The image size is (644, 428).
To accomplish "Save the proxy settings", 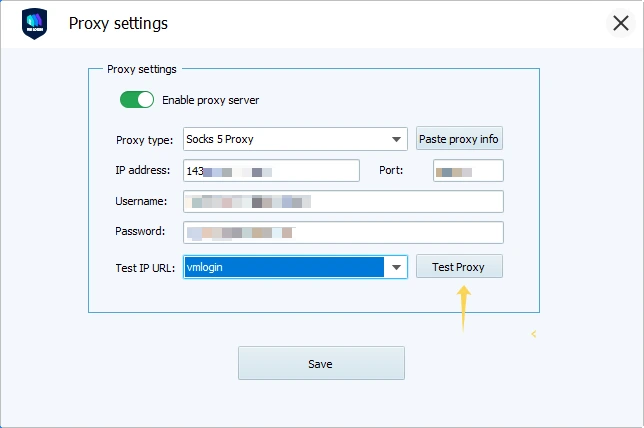I will (x=321, y=363).
